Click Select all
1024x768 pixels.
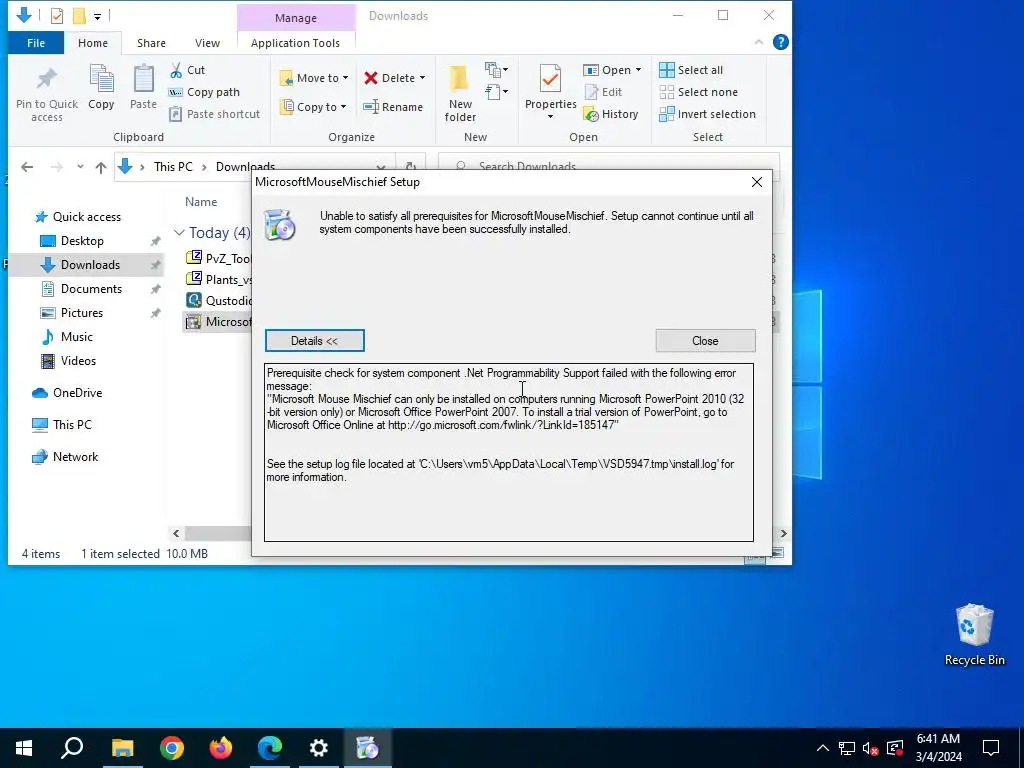pos(691,70)
